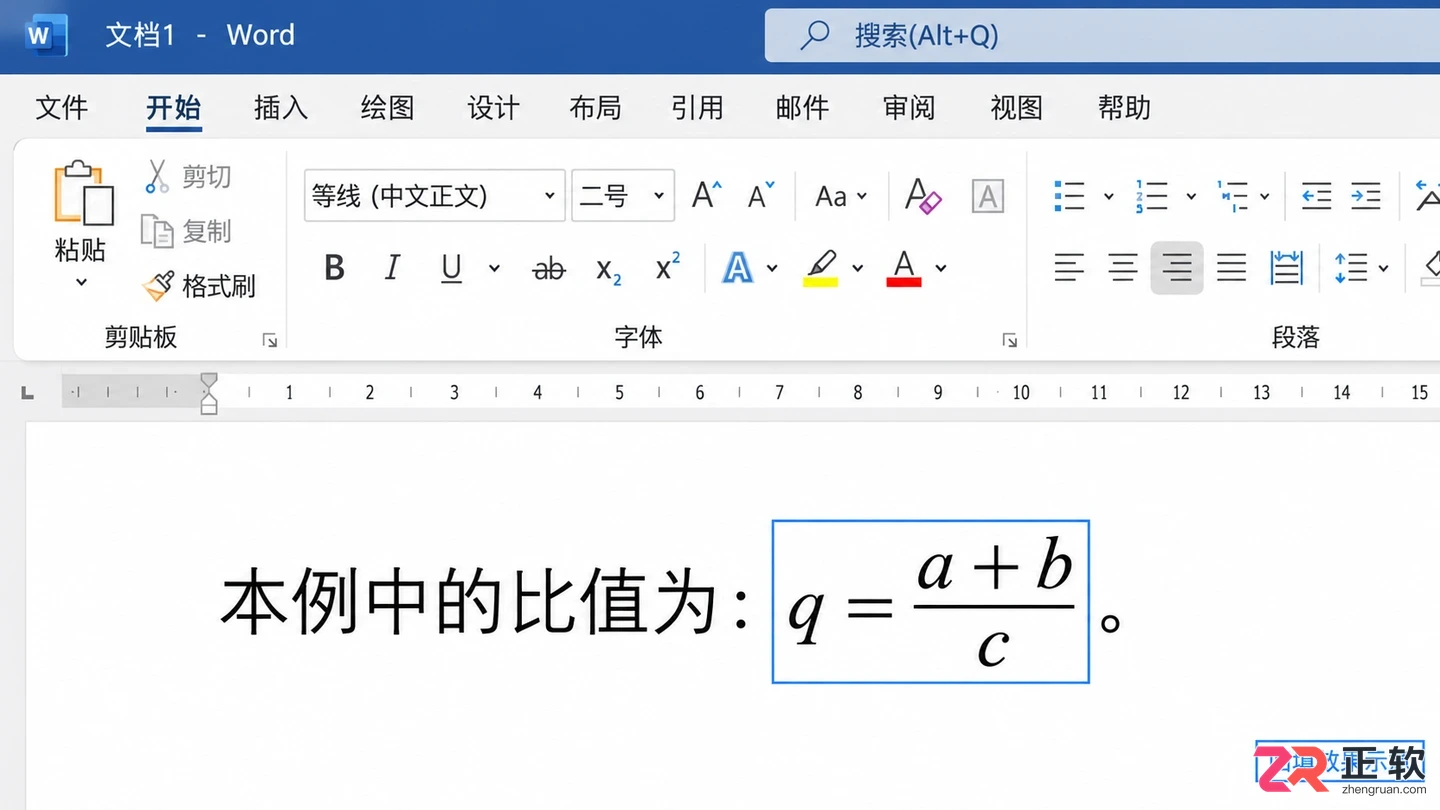1440x810 pixels.
Task: Apply the yellow text highlight color
Action: (x=820, y=268)
